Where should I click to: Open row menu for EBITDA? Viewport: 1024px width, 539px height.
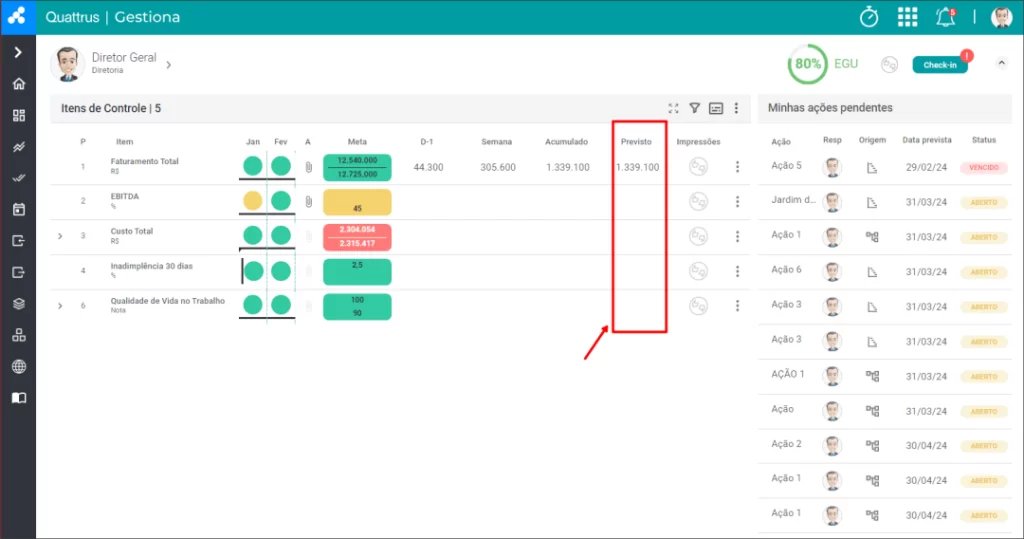[x=737, y=202]
